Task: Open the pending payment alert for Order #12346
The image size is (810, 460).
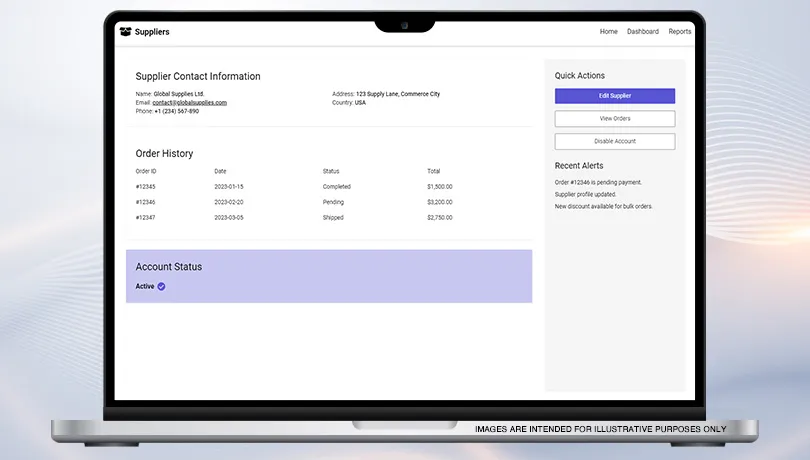Action: (598, 182)
